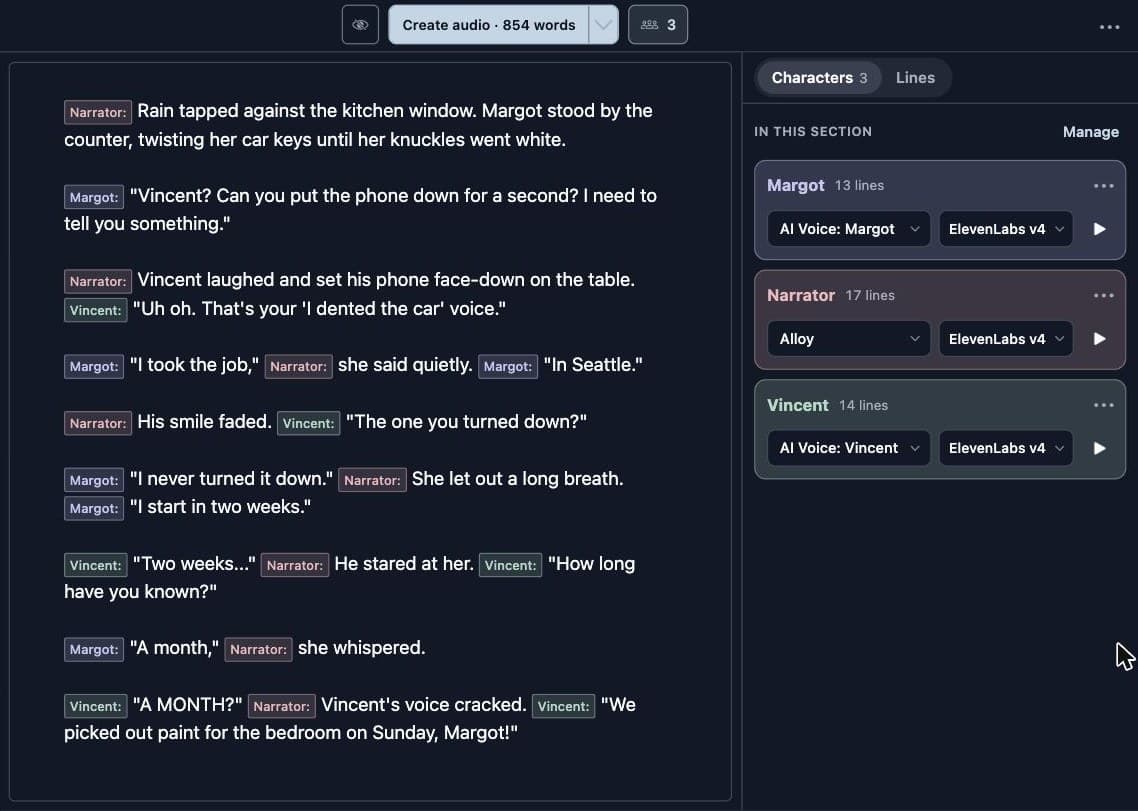
Task: Click Narrator tag before "He stared at her"
Action: pyautogui.click(x=295, y=565)
